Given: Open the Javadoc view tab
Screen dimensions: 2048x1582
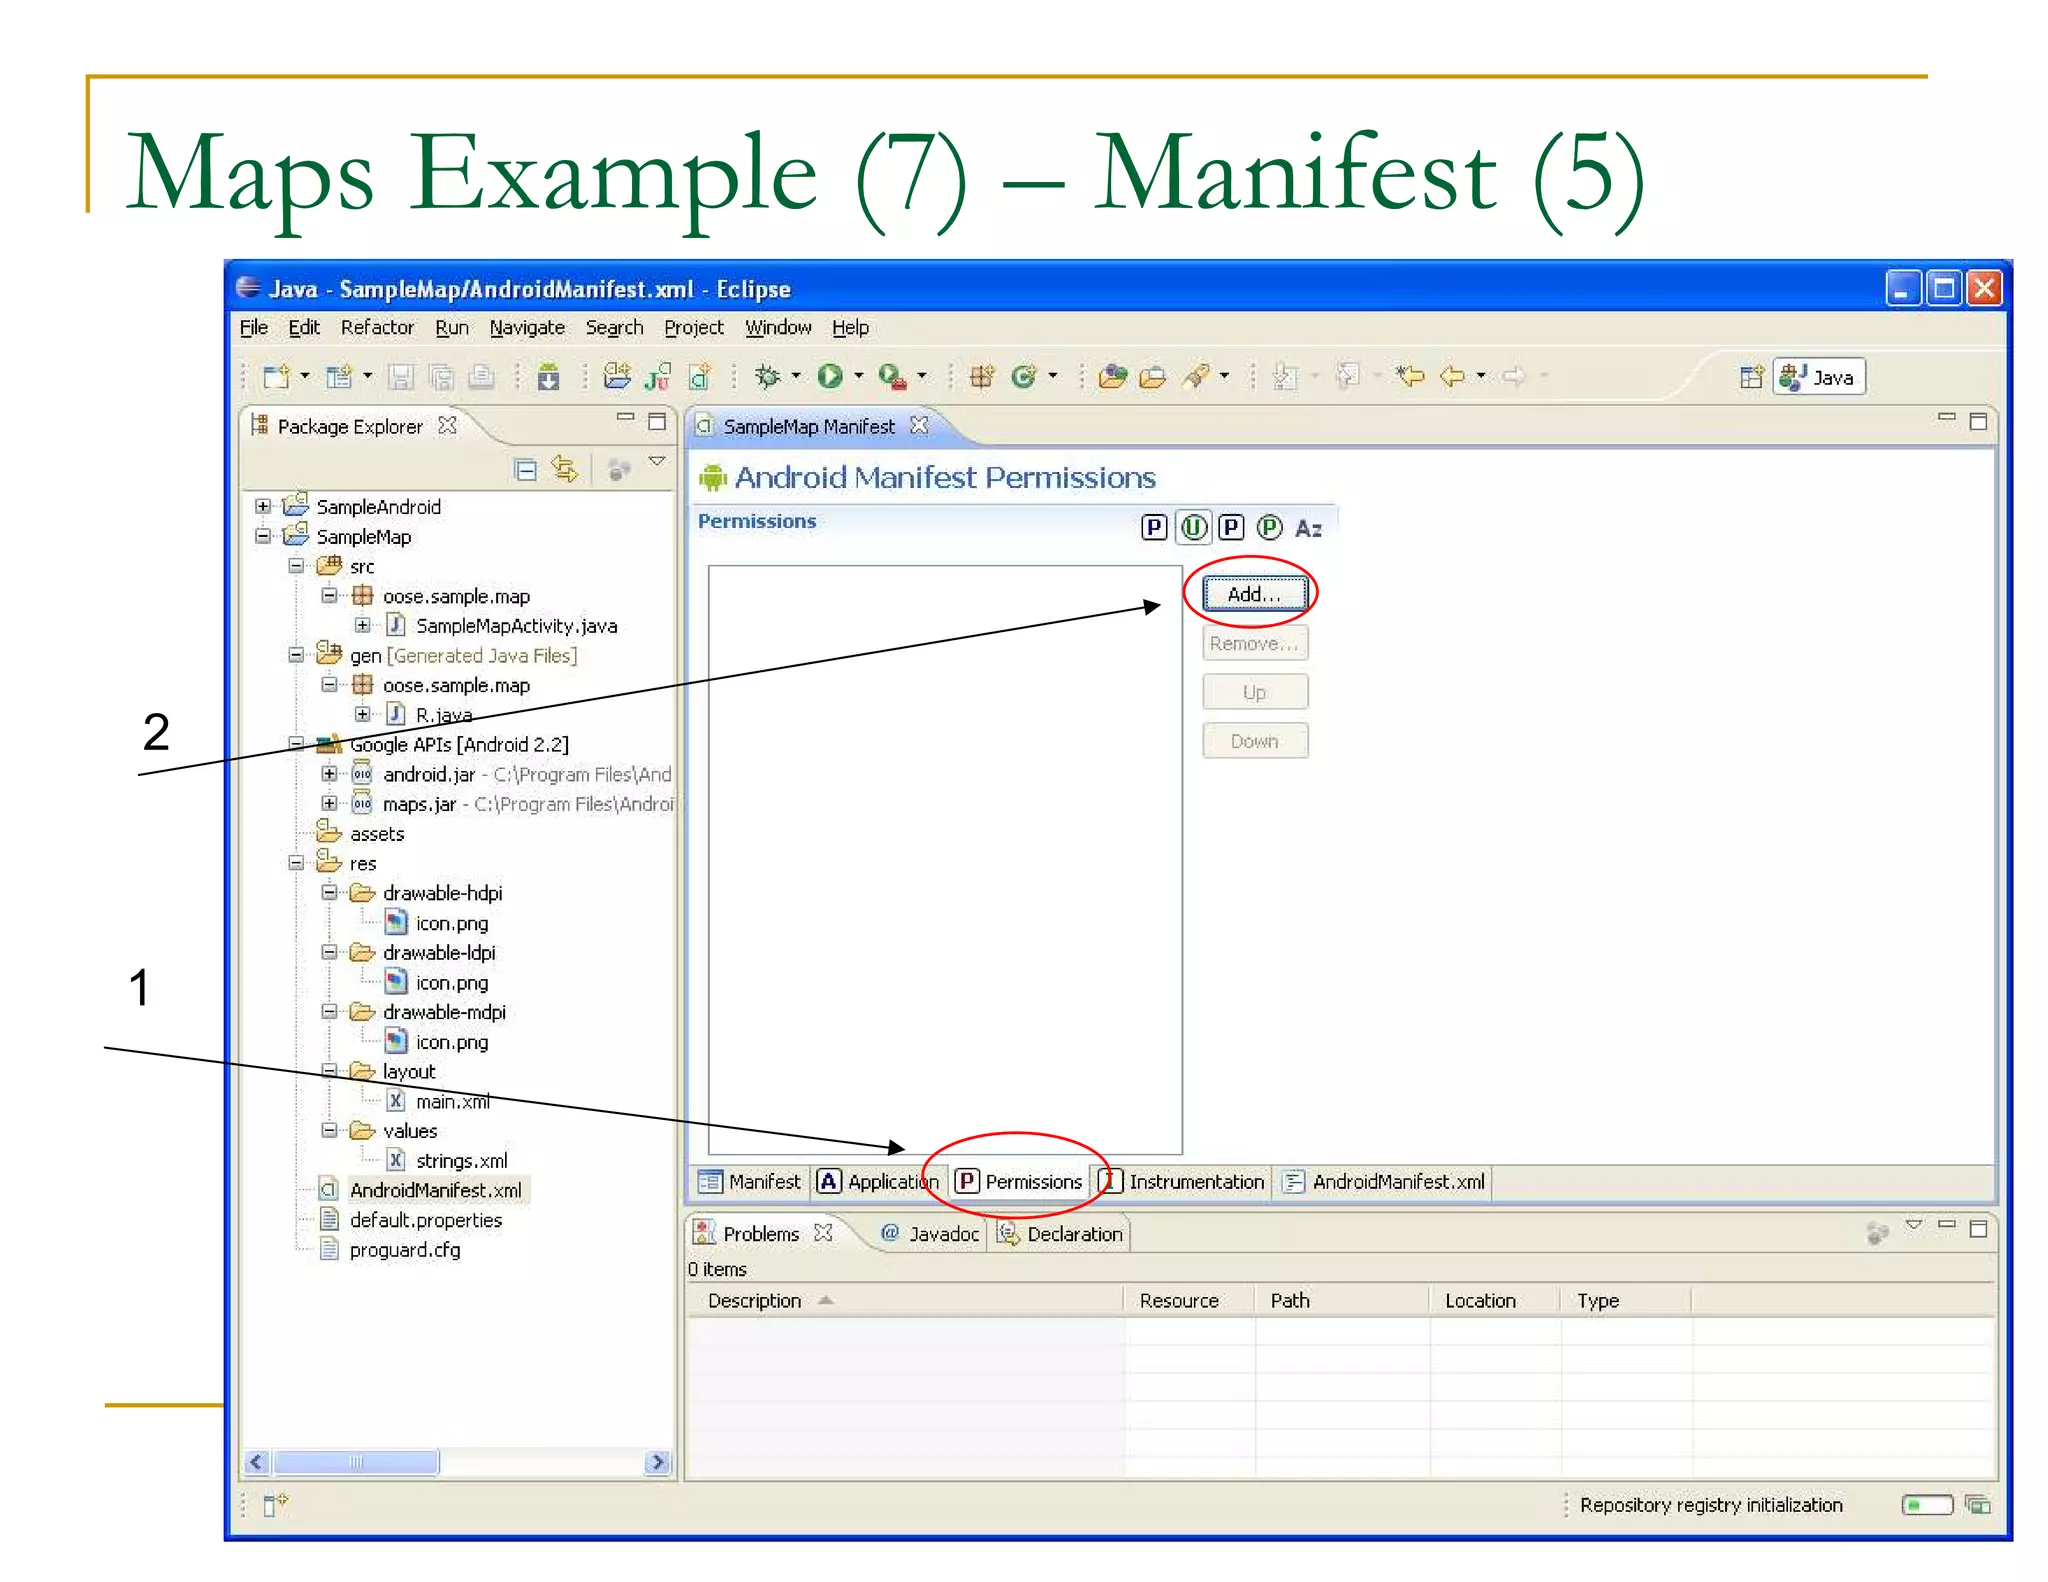Looking at the screenshot, I should coord(929,1233).
